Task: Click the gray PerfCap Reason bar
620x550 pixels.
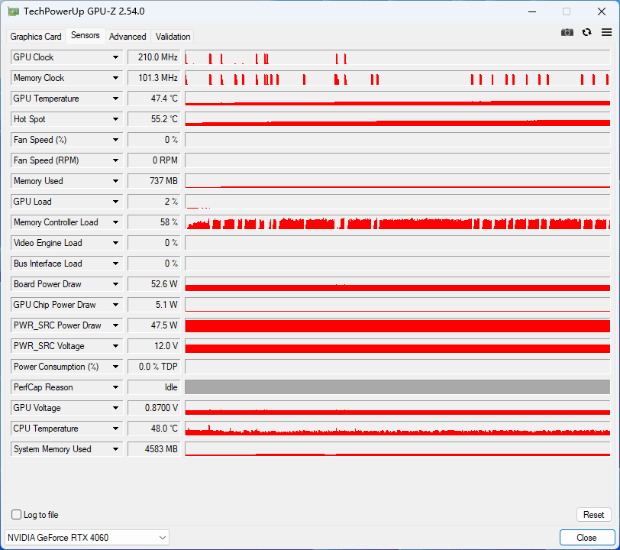Action: tap(397, 387)
